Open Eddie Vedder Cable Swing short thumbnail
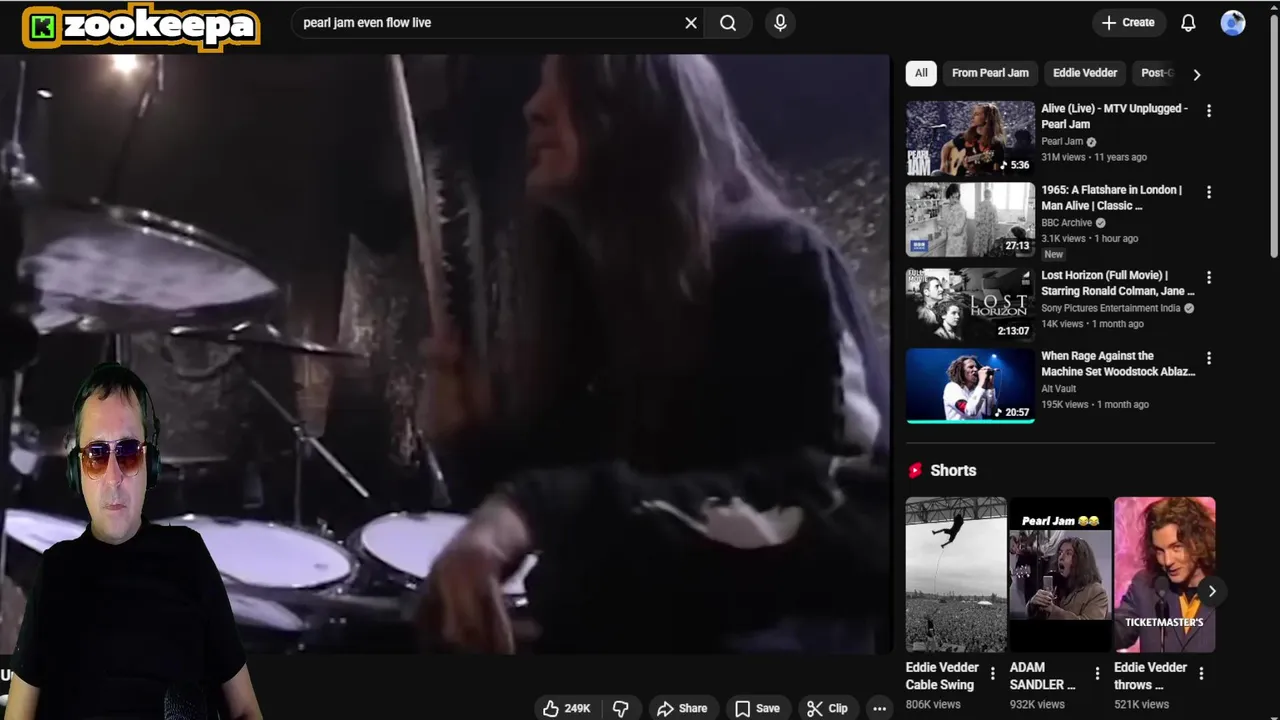Viewport: 1280px width, 720px height. point(956,574)
